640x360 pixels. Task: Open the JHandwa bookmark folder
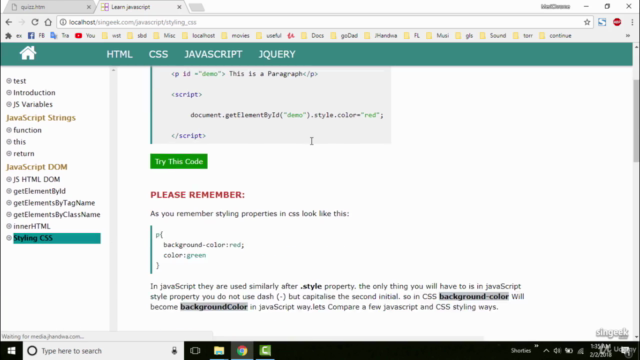tap(380, 36)
